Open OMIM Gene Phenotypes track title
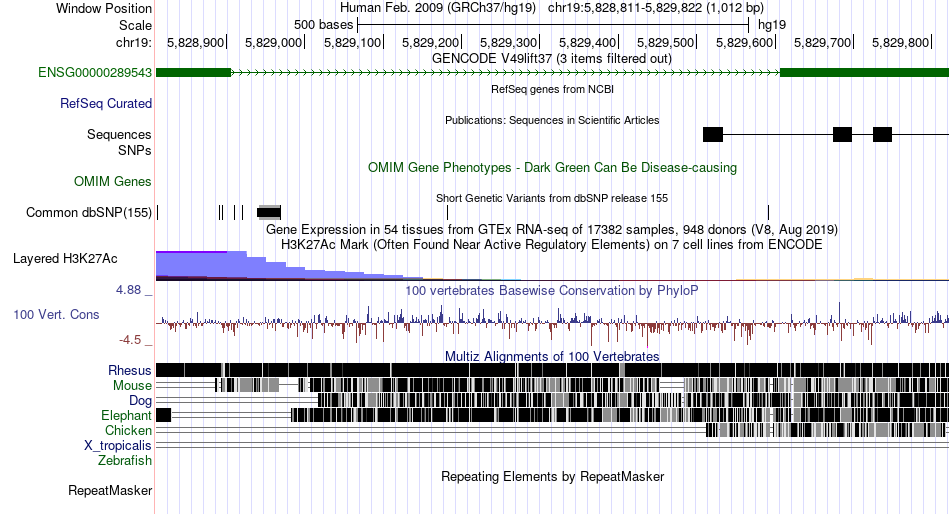 pos(552,167)
